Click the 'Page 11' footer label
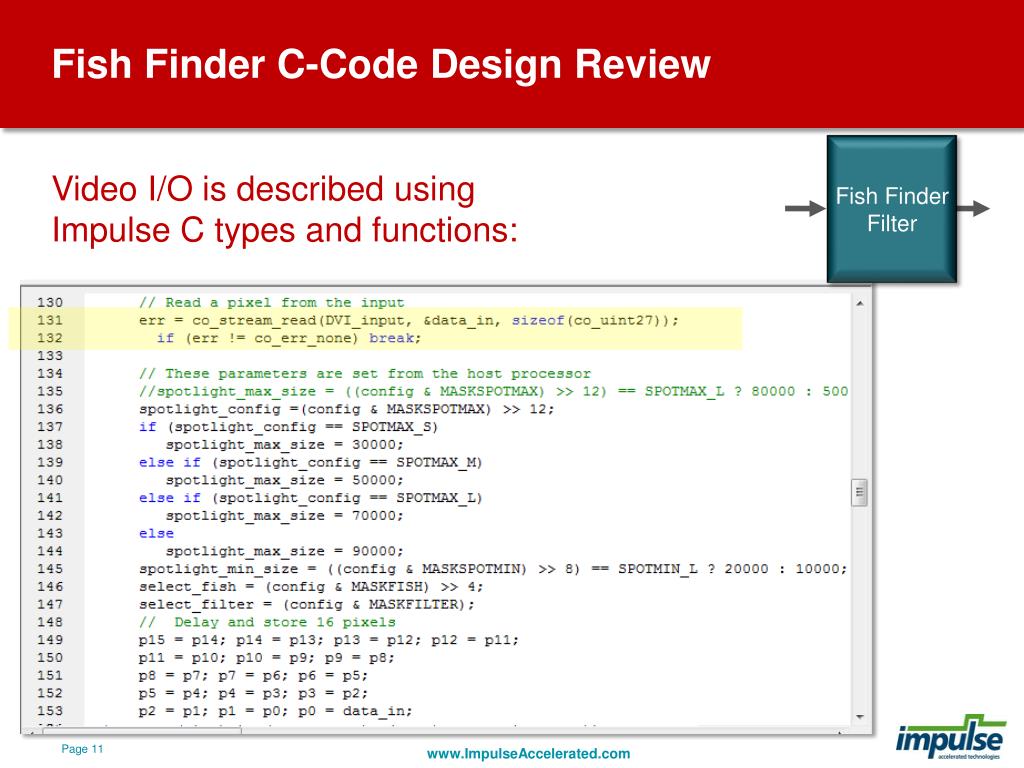This screenshot has width=1024, height=768. point(82,749)
